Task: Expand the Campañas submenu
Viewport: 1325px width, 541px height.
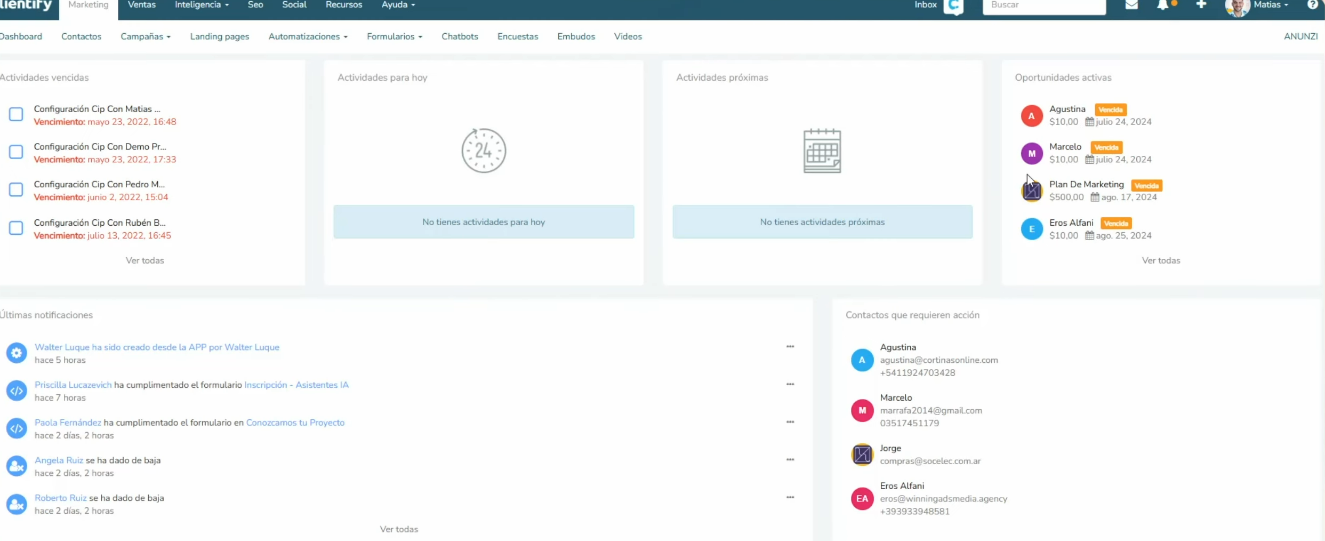Action: point(145,36)
